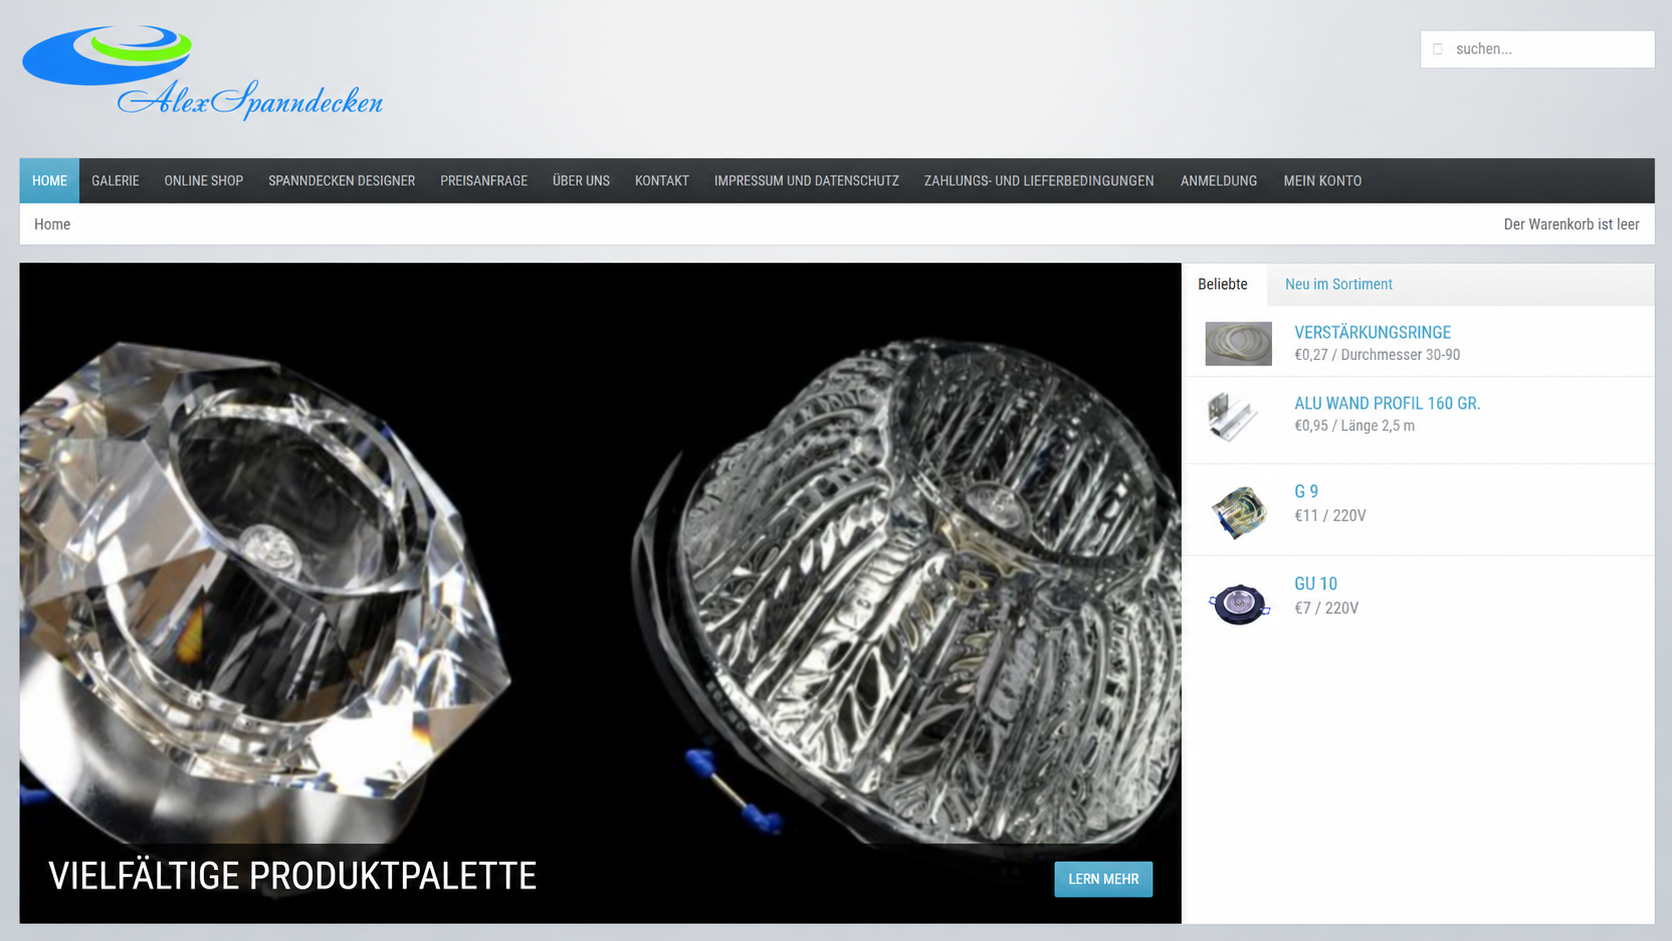The image size is (1672, 941).
Task: Click the €7 / 220V price text
Action: [1326, 608]
